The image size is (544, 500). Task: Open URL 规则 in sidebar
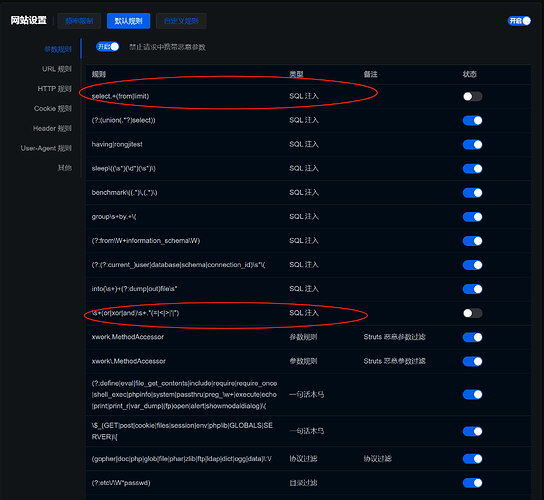[57, 69]
